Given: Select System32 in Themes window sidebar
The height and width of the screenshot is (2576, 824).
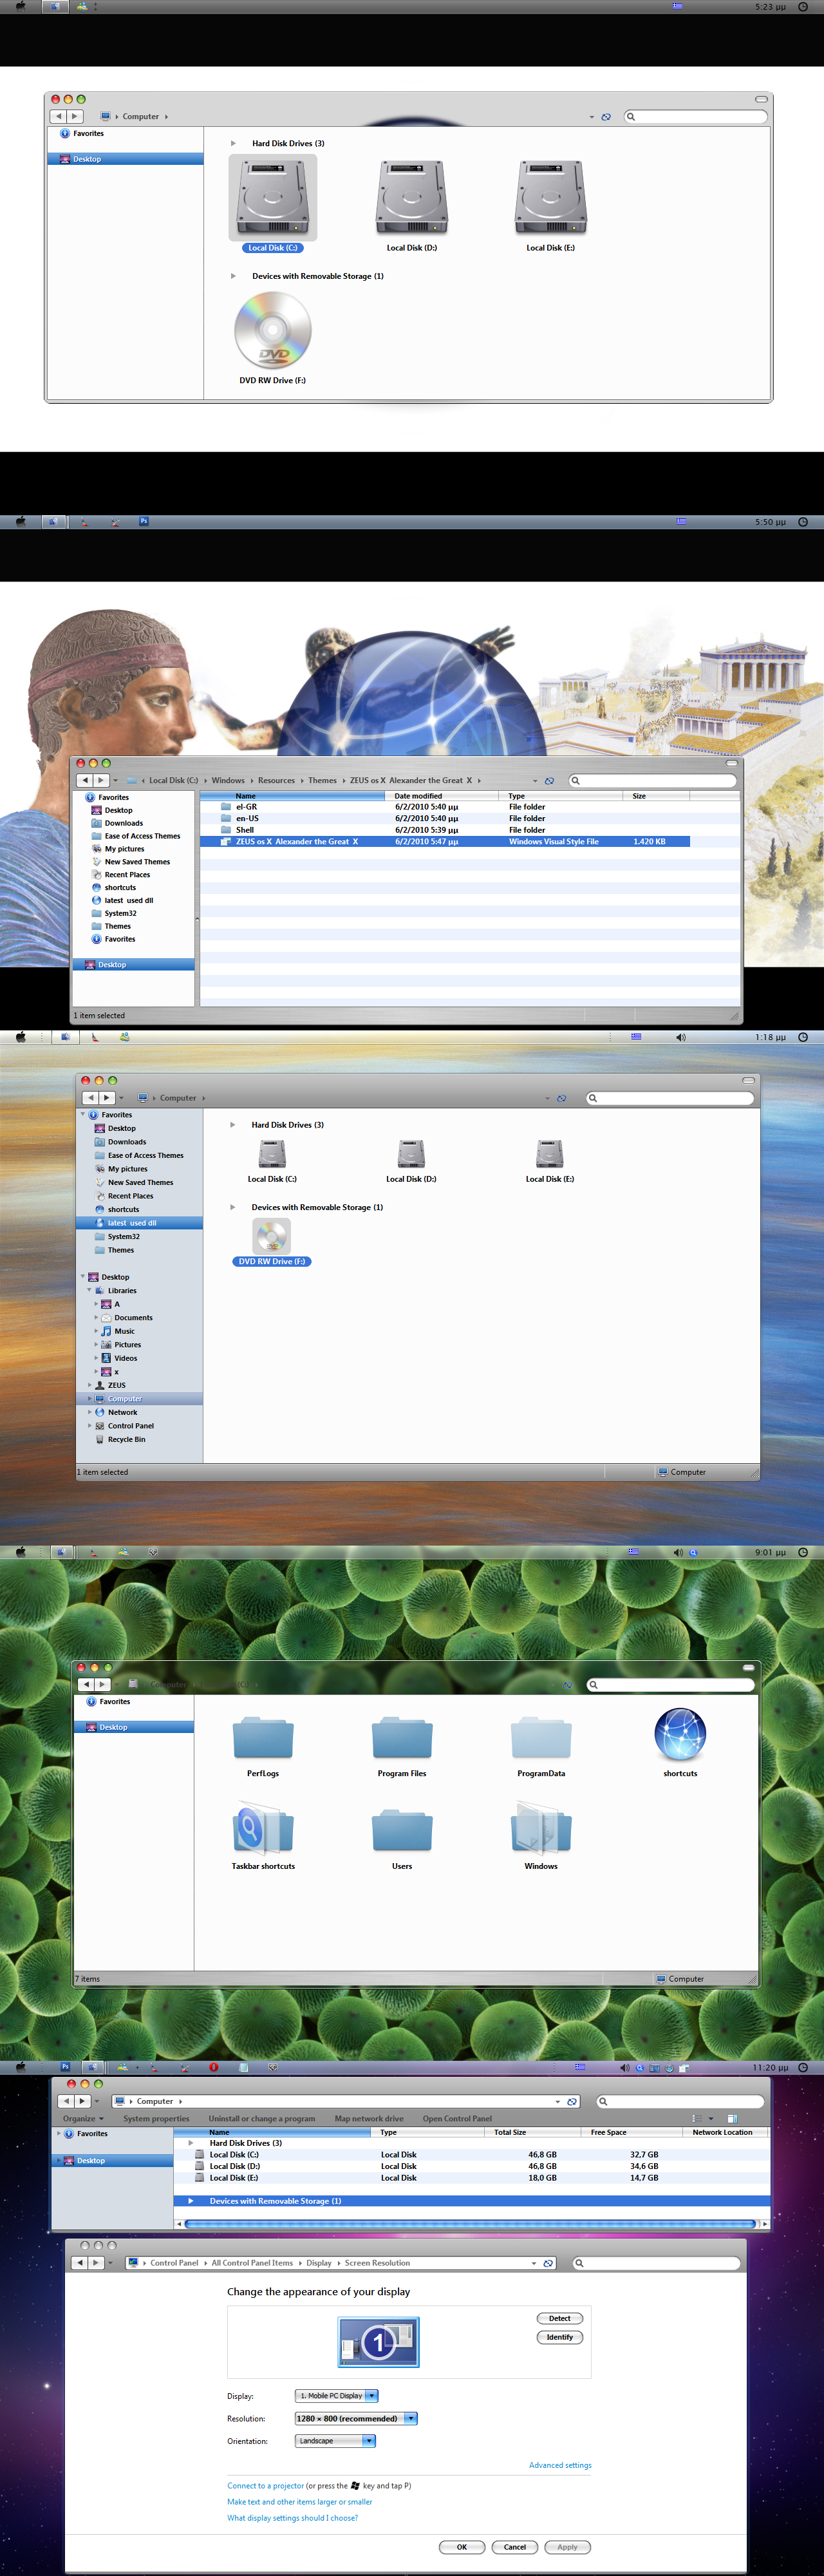Looking at the screenshot, I should point(120,913).
